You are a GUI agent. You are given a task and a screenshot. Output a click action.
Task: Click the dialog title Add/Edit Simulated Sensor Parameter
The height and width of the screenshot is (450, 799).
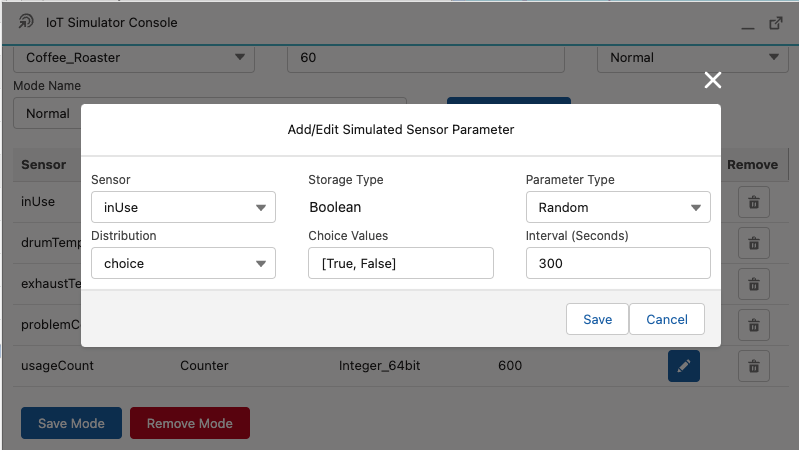point(401,129)
